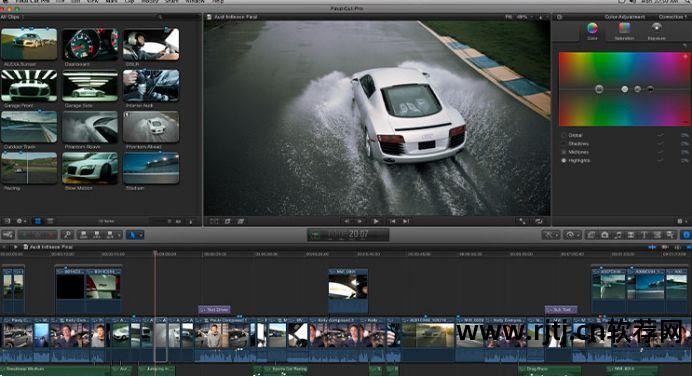Image resolution: width=692 pixels, height=377 pixels.
Task: Click the append clip edit button
Action: (x=110, y=235)
